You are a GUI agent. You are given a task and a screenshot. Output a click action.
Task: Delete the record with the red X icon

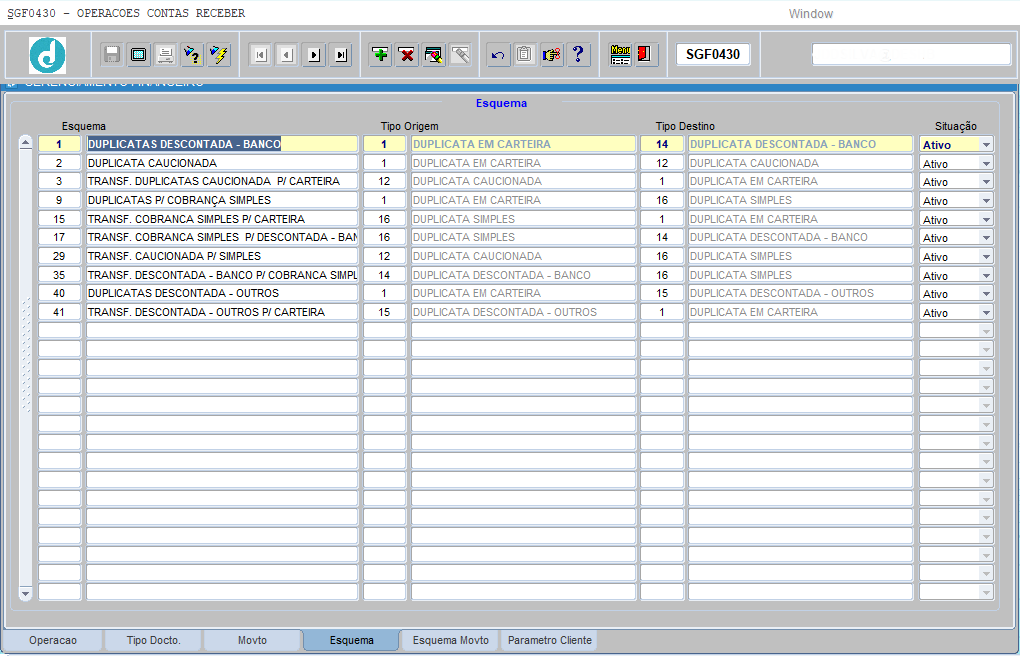[407, 55]
